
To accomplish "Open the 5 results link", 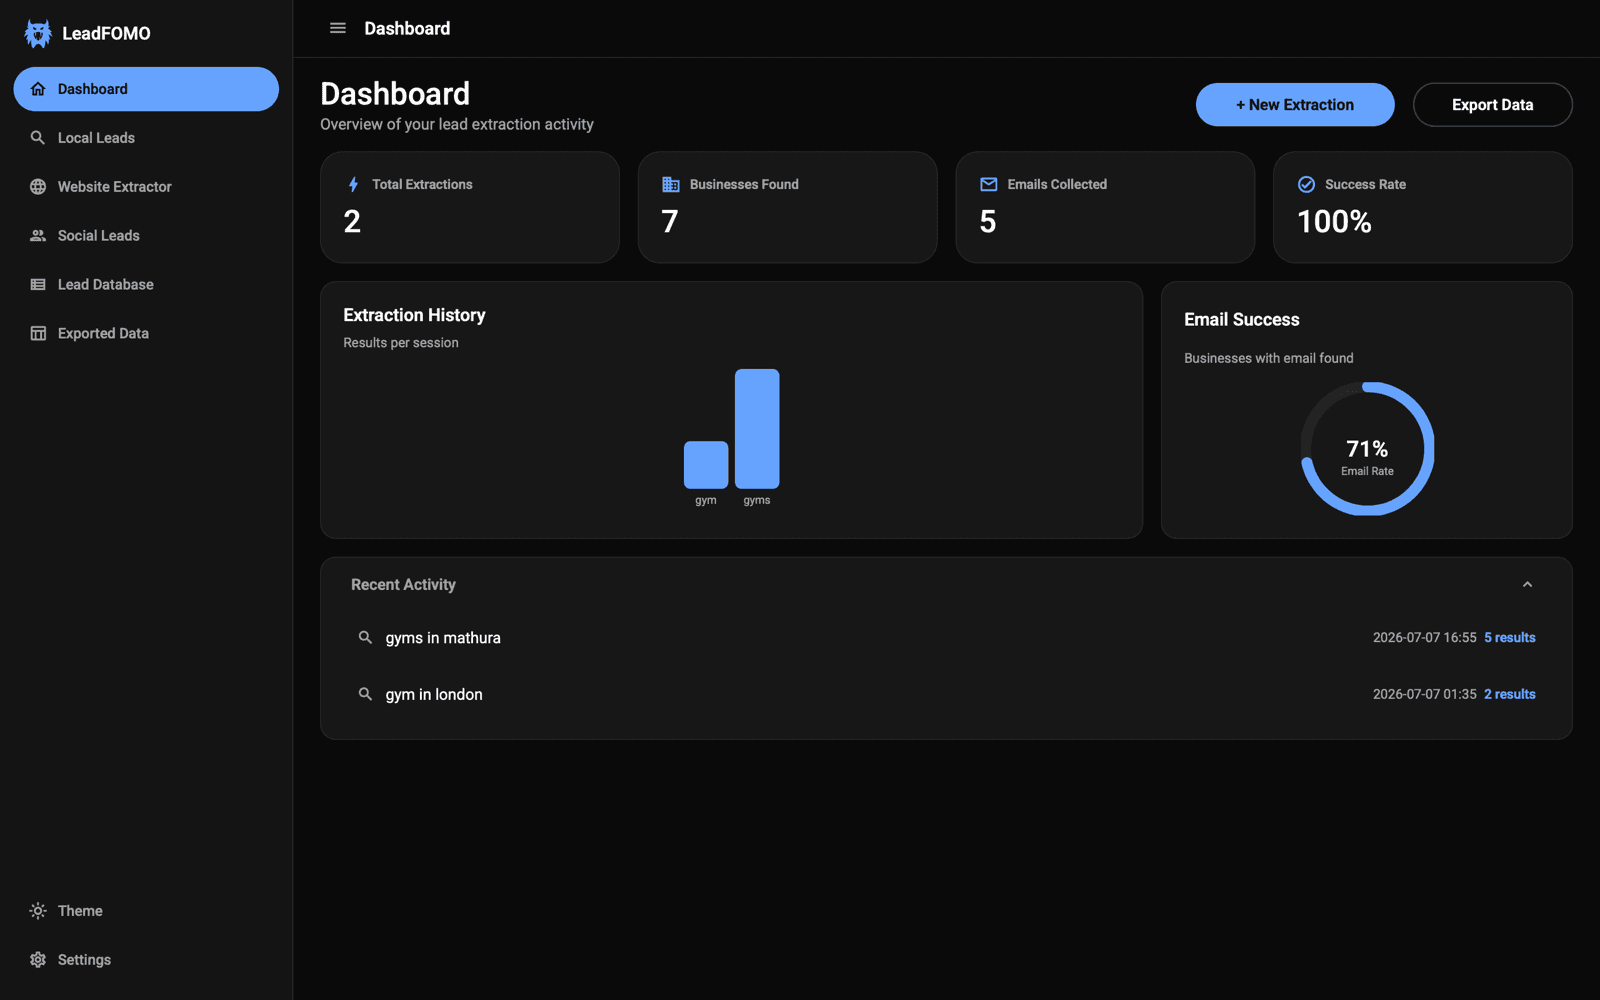I will tap(1510, 638).
